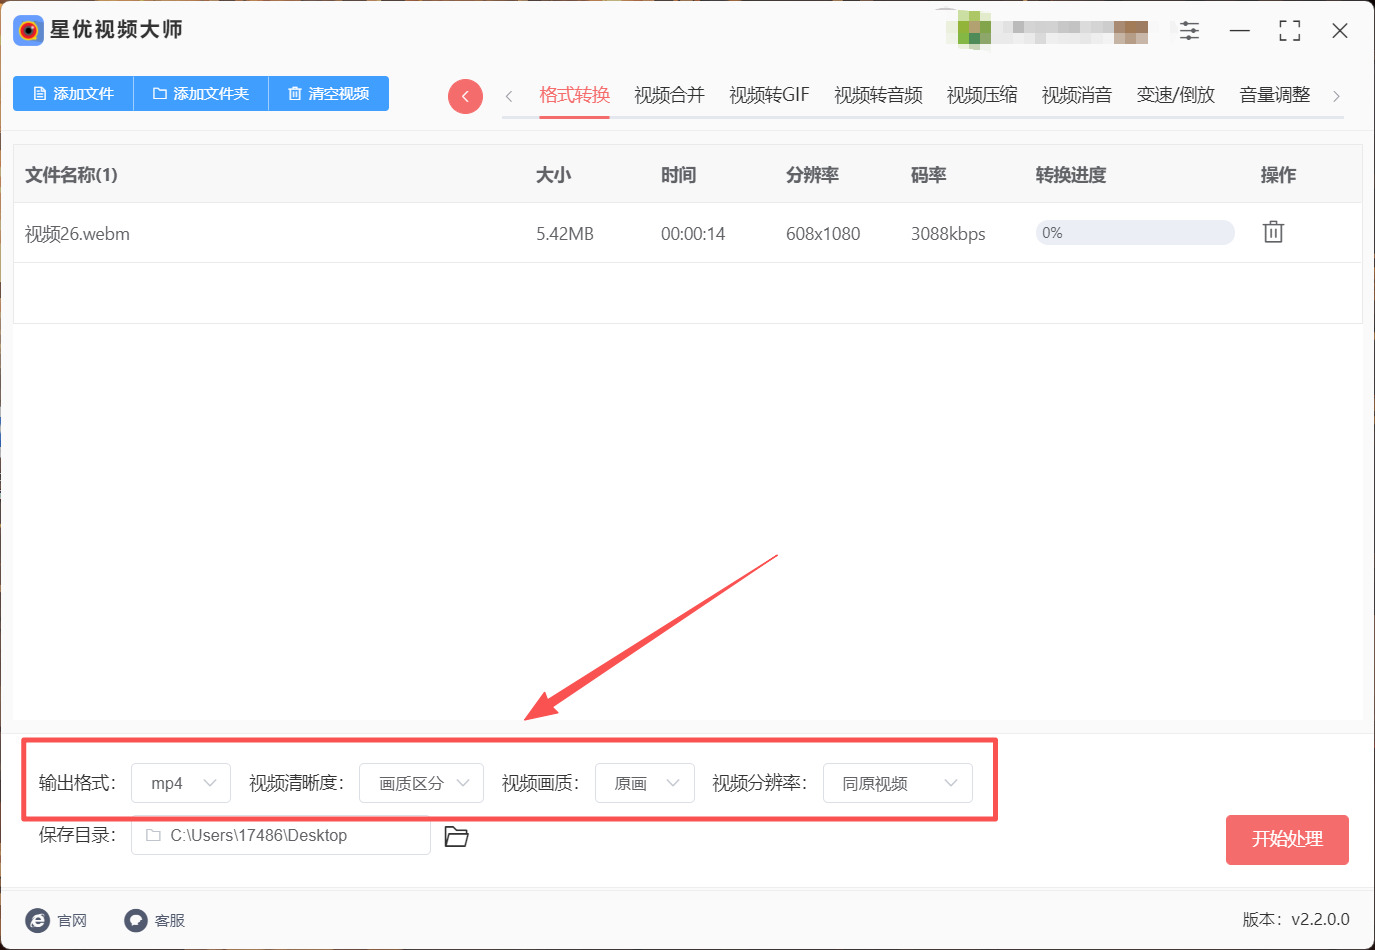This screenshot has height=950, width=1375.
Task: Click the 转换进度 column header
Action: (x=1071, y=175)
